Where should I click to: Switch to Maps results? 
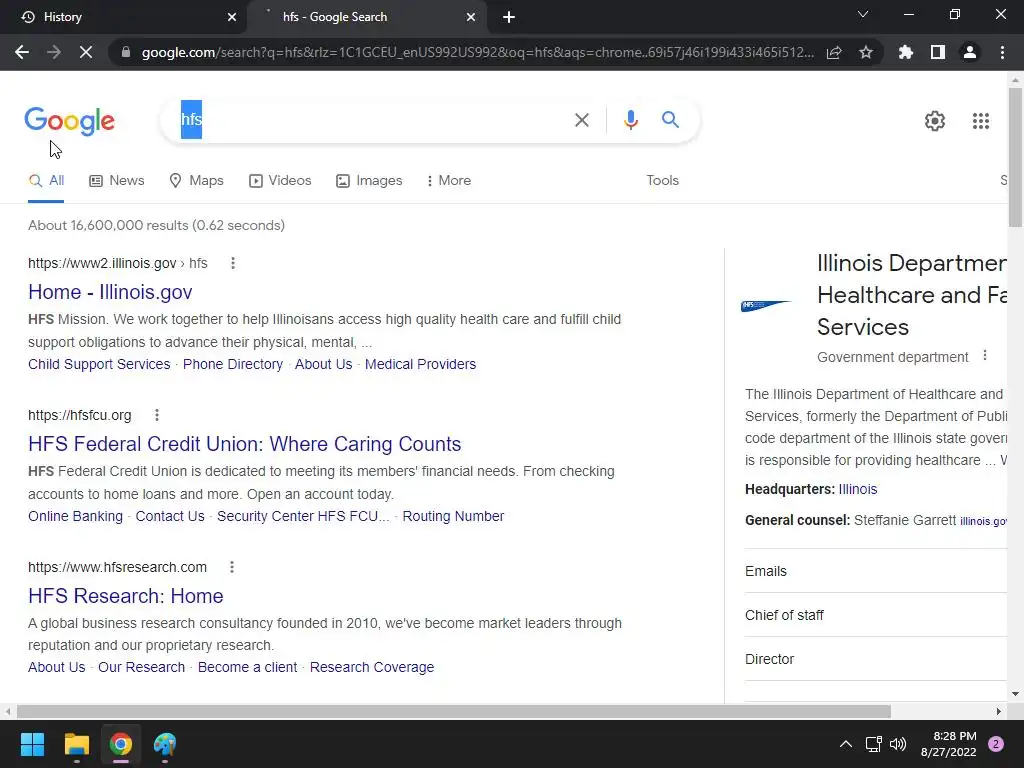tap(197, 181)
